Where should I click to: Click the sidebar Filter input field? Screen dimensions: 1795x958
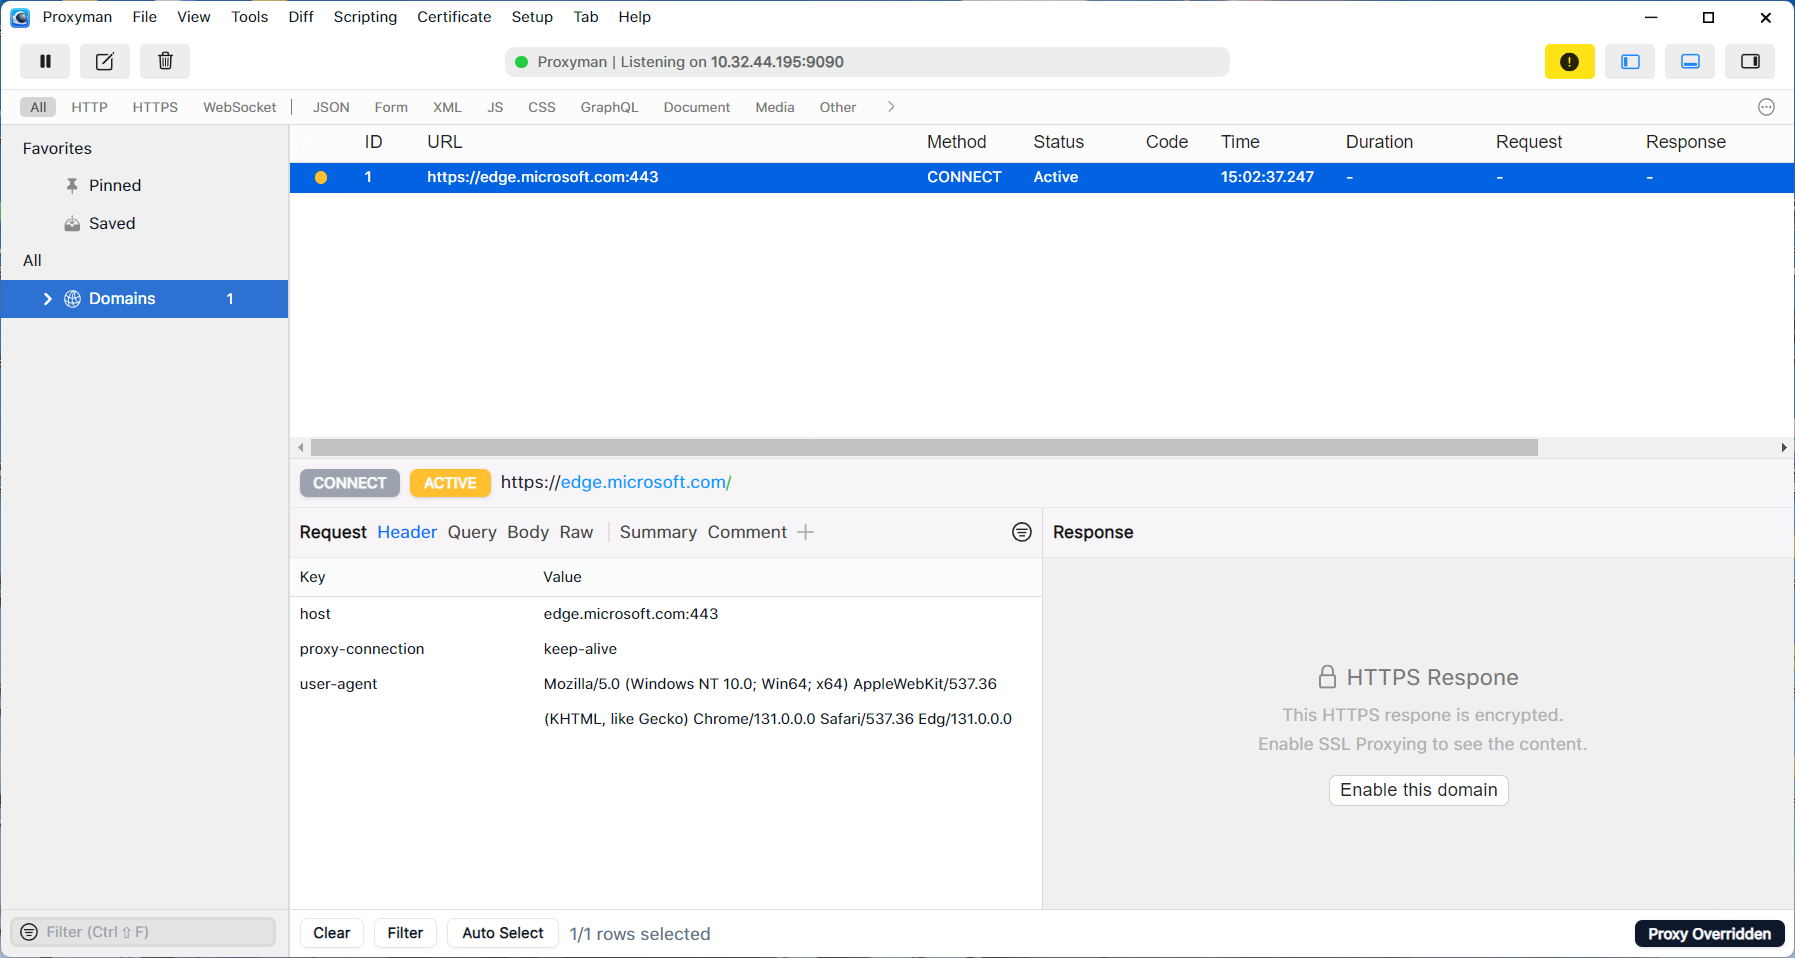[x=143, y=932]
